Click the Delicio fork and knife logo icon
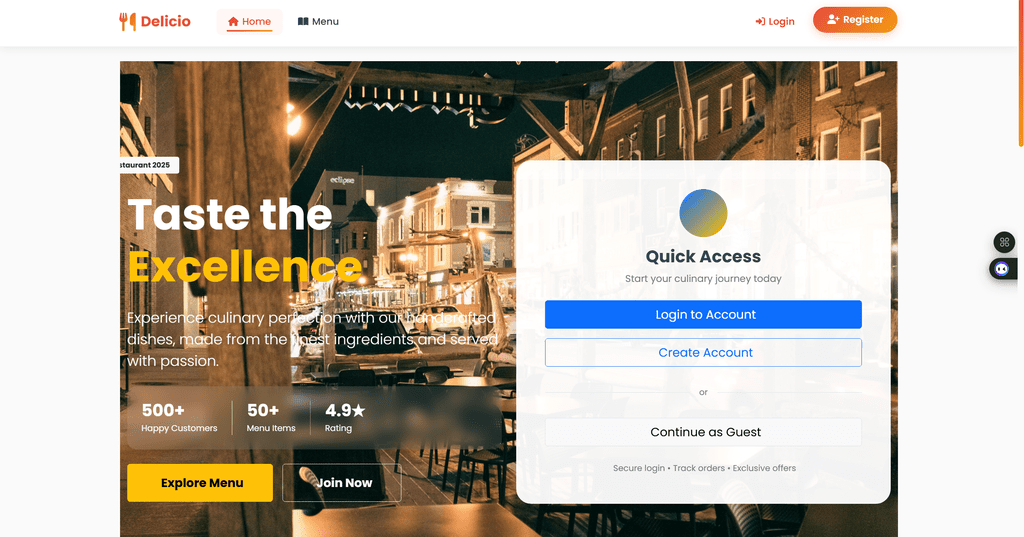This screenshot has width=1024, height=537. tap(127, 22)
